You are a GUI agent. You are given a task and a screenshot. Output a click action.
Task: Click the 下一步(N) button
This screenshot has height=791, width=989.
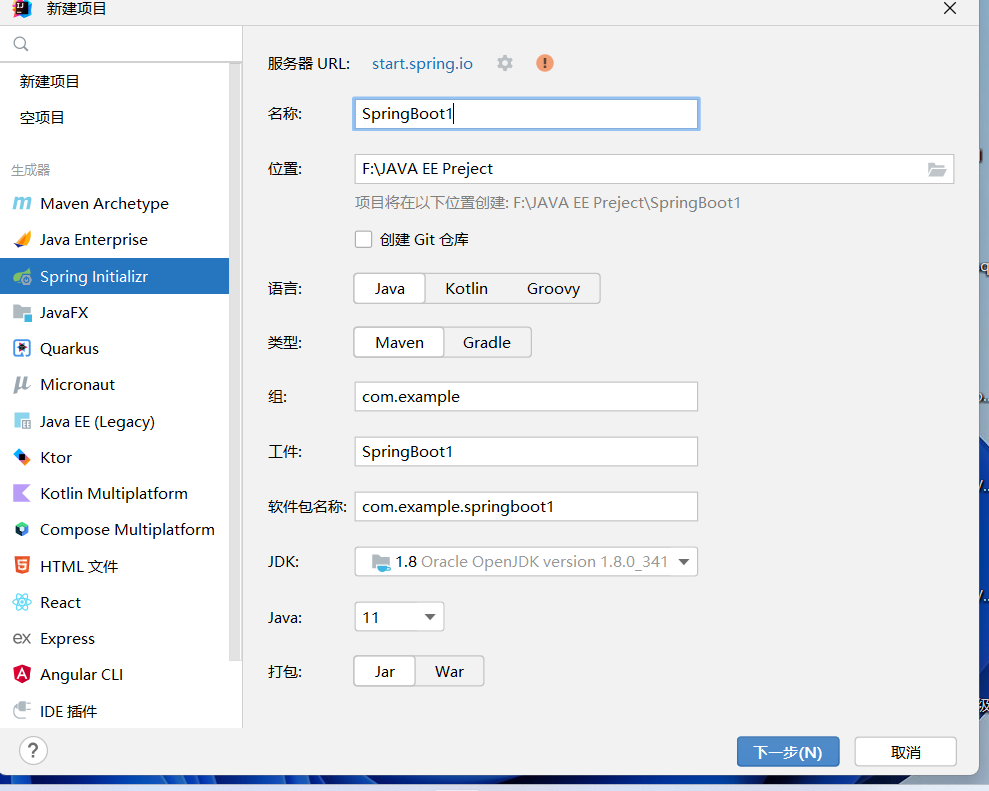click(788, 751)
